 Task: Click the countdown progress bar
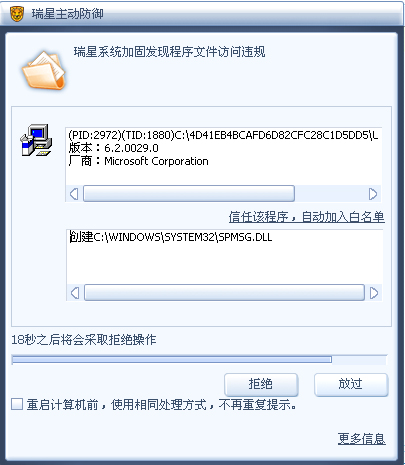199,360
